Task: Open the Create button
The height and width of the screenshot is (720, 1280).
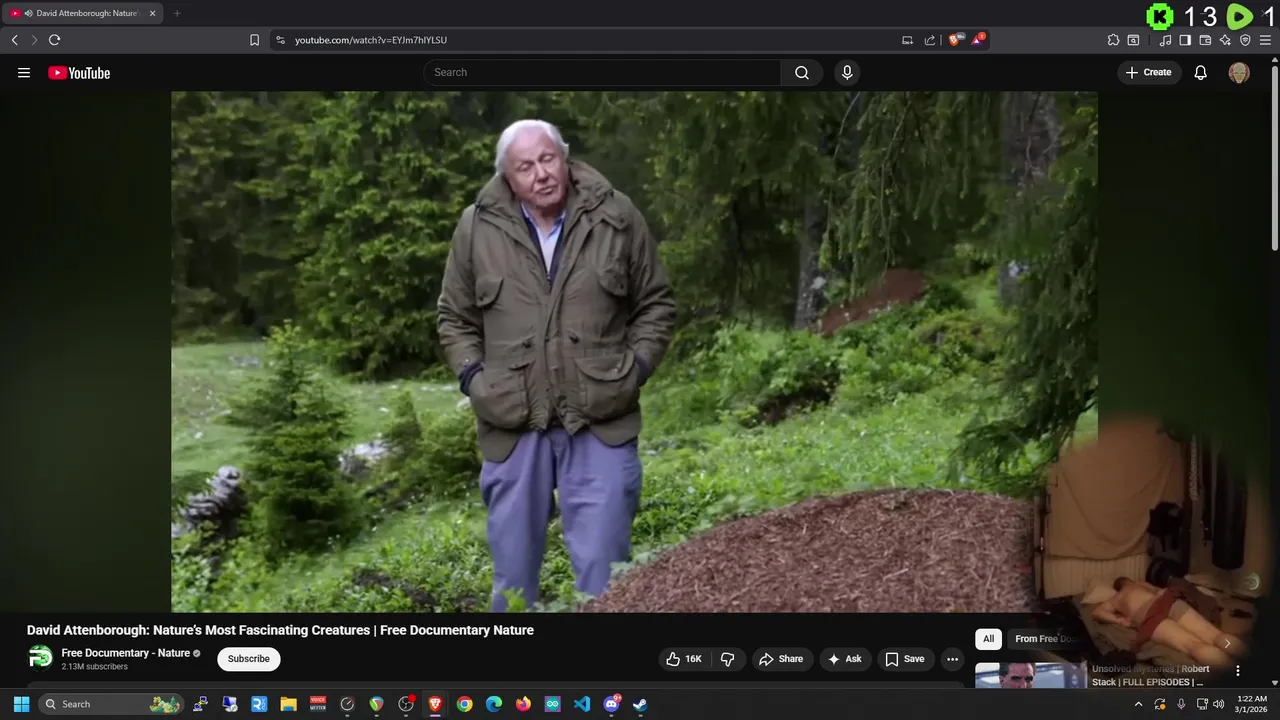Action: pyautogui.click(x=1149, y=72)
